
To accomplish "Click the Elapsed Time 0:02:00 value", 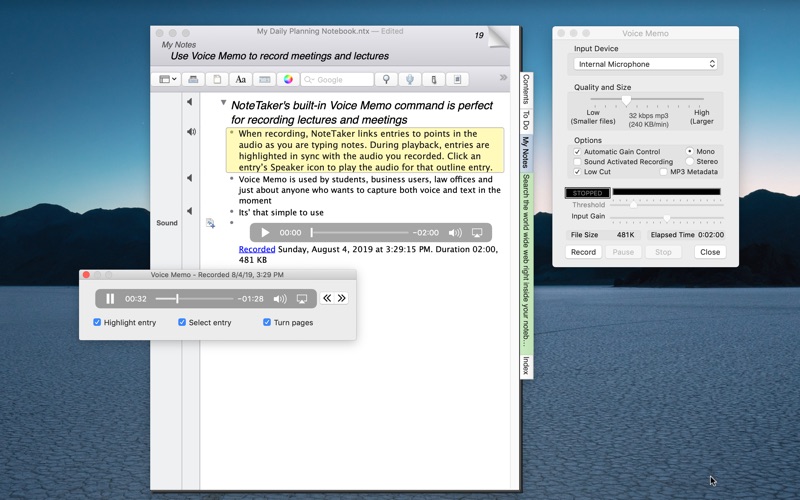I will [711, 235].
